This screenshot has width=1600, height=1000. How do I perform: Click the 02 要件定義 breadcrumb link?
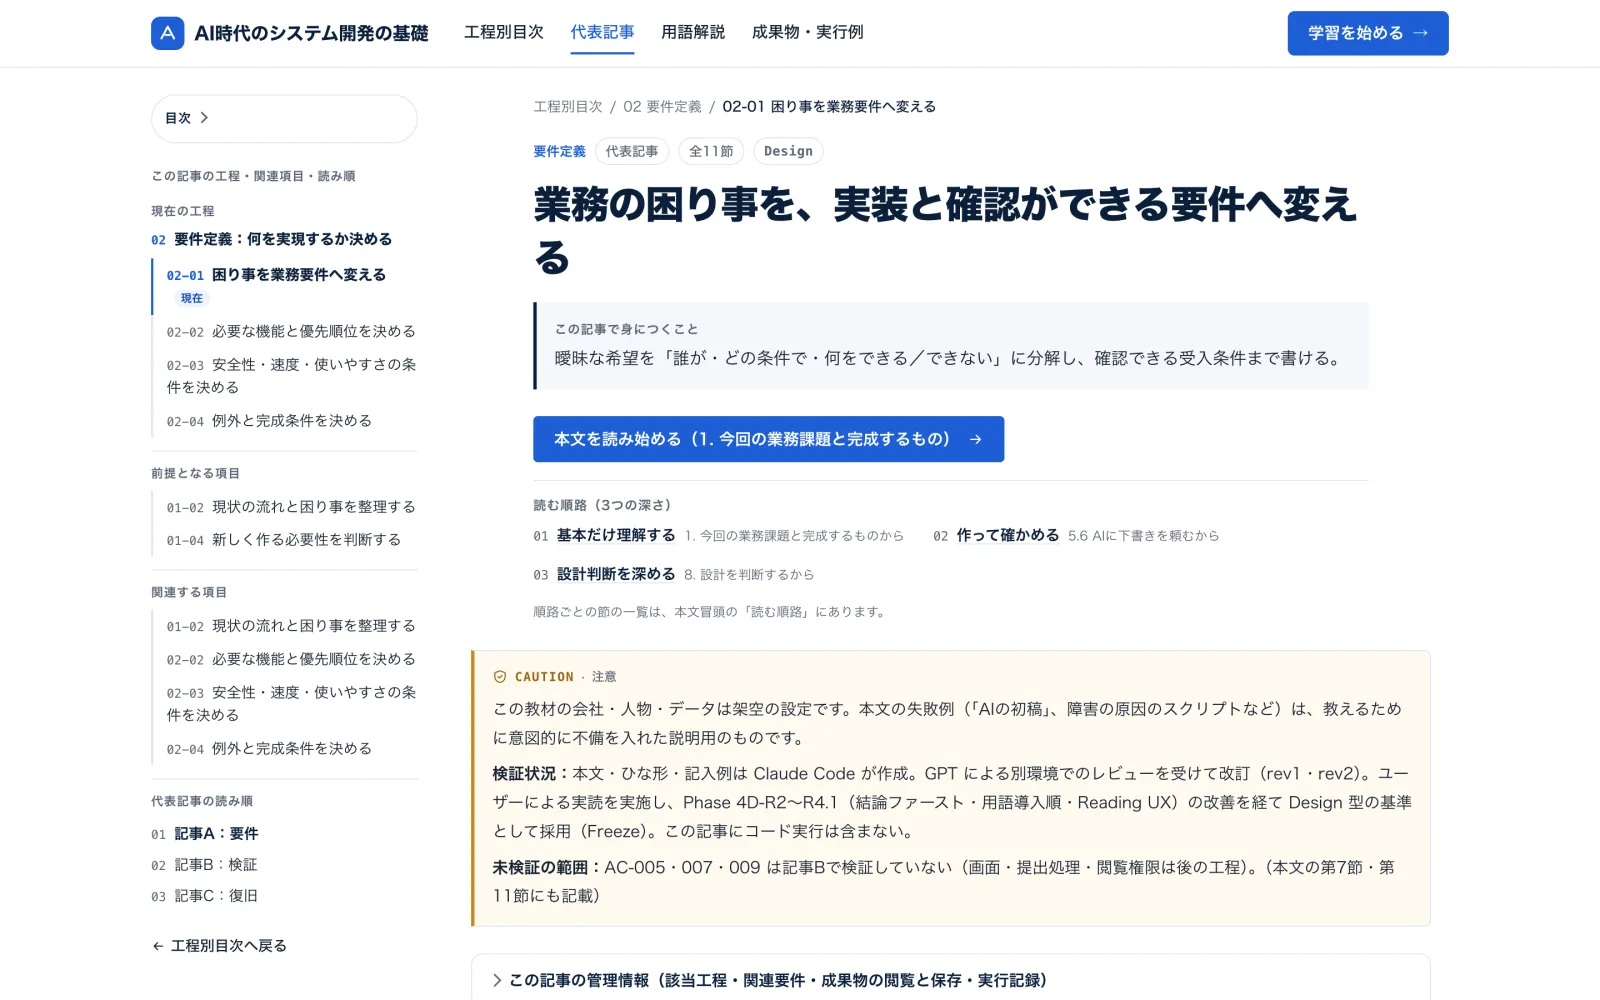(x=662, y=107)
